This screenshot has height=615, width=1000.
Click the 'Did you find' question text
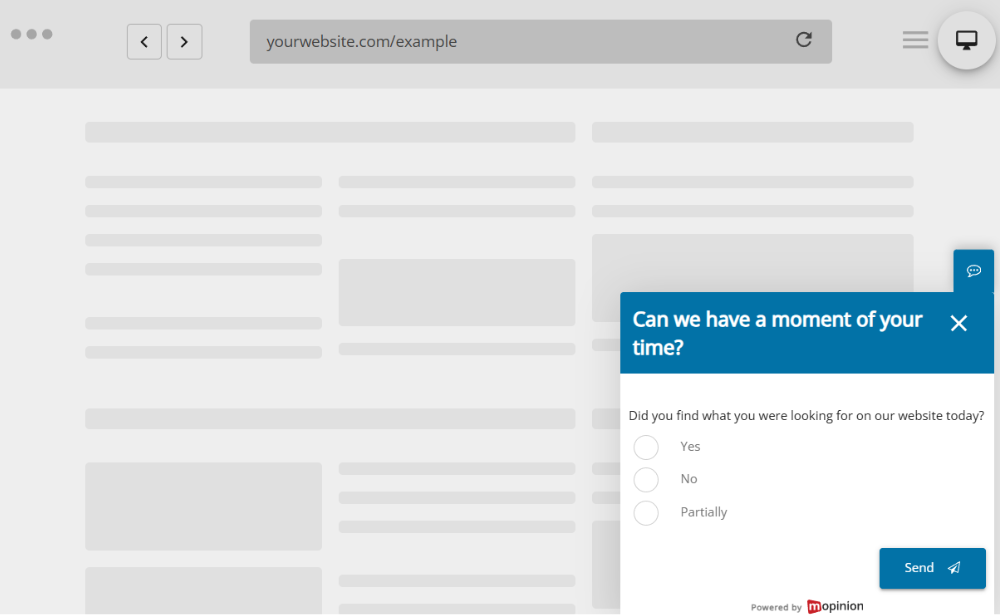(805, 415)
